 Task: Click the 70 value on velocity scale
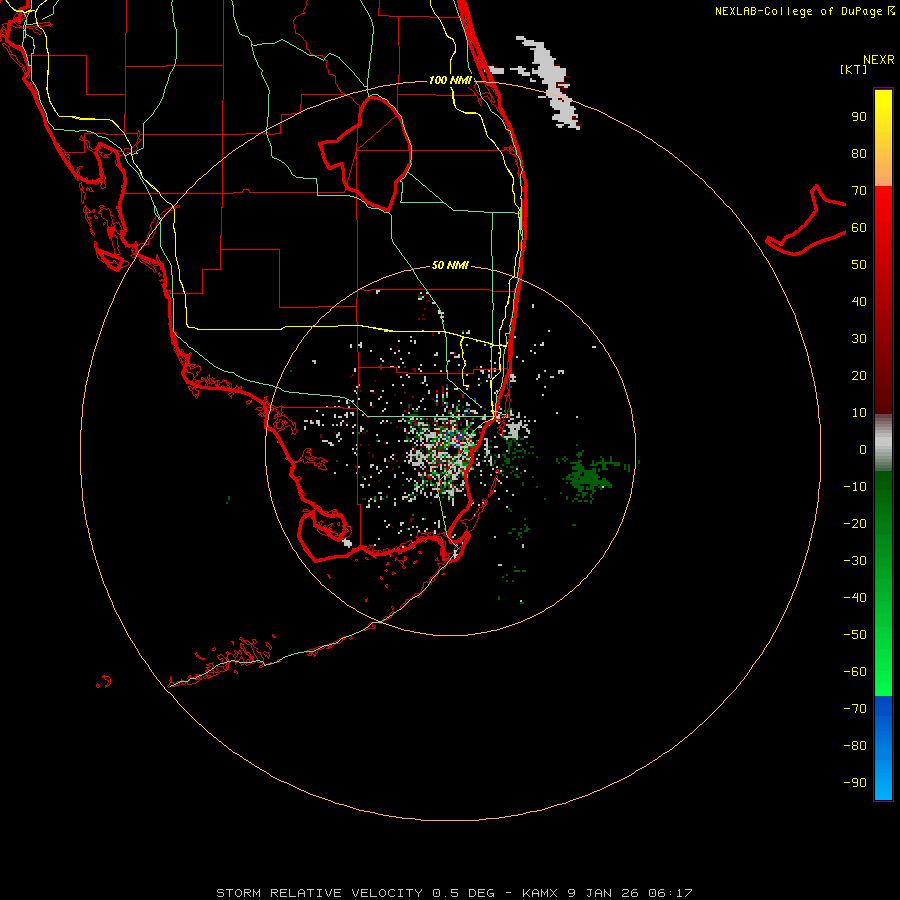click(859, 191)
